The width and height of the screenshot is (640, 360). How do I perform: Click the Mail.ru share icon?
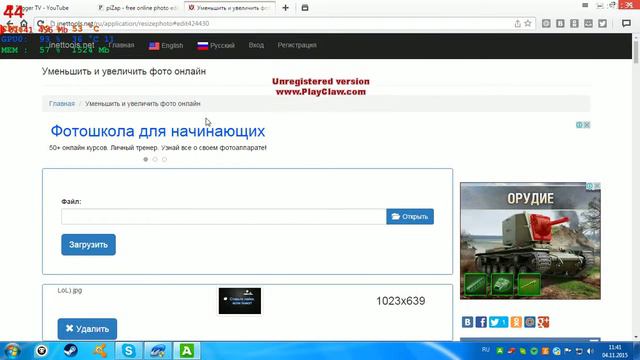point(529,322)
